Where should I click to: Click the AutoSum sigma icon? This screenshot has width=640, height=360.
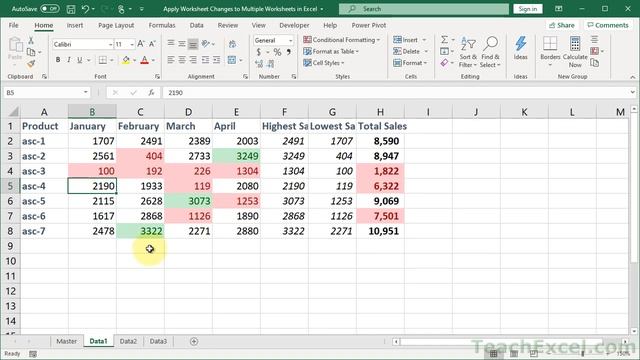(444, 40)
